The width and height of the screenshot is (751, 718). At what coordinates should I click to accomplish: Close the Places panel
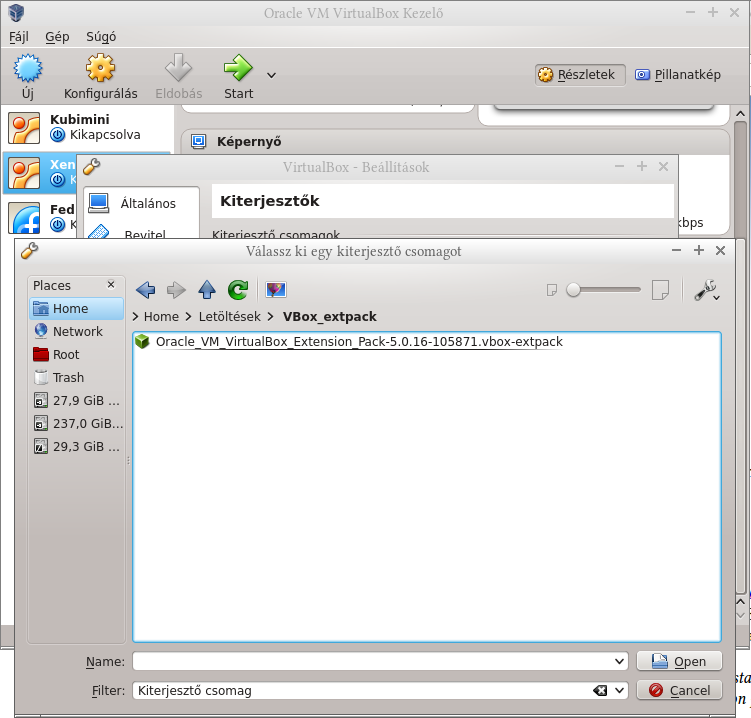click(x=111, y=285)
